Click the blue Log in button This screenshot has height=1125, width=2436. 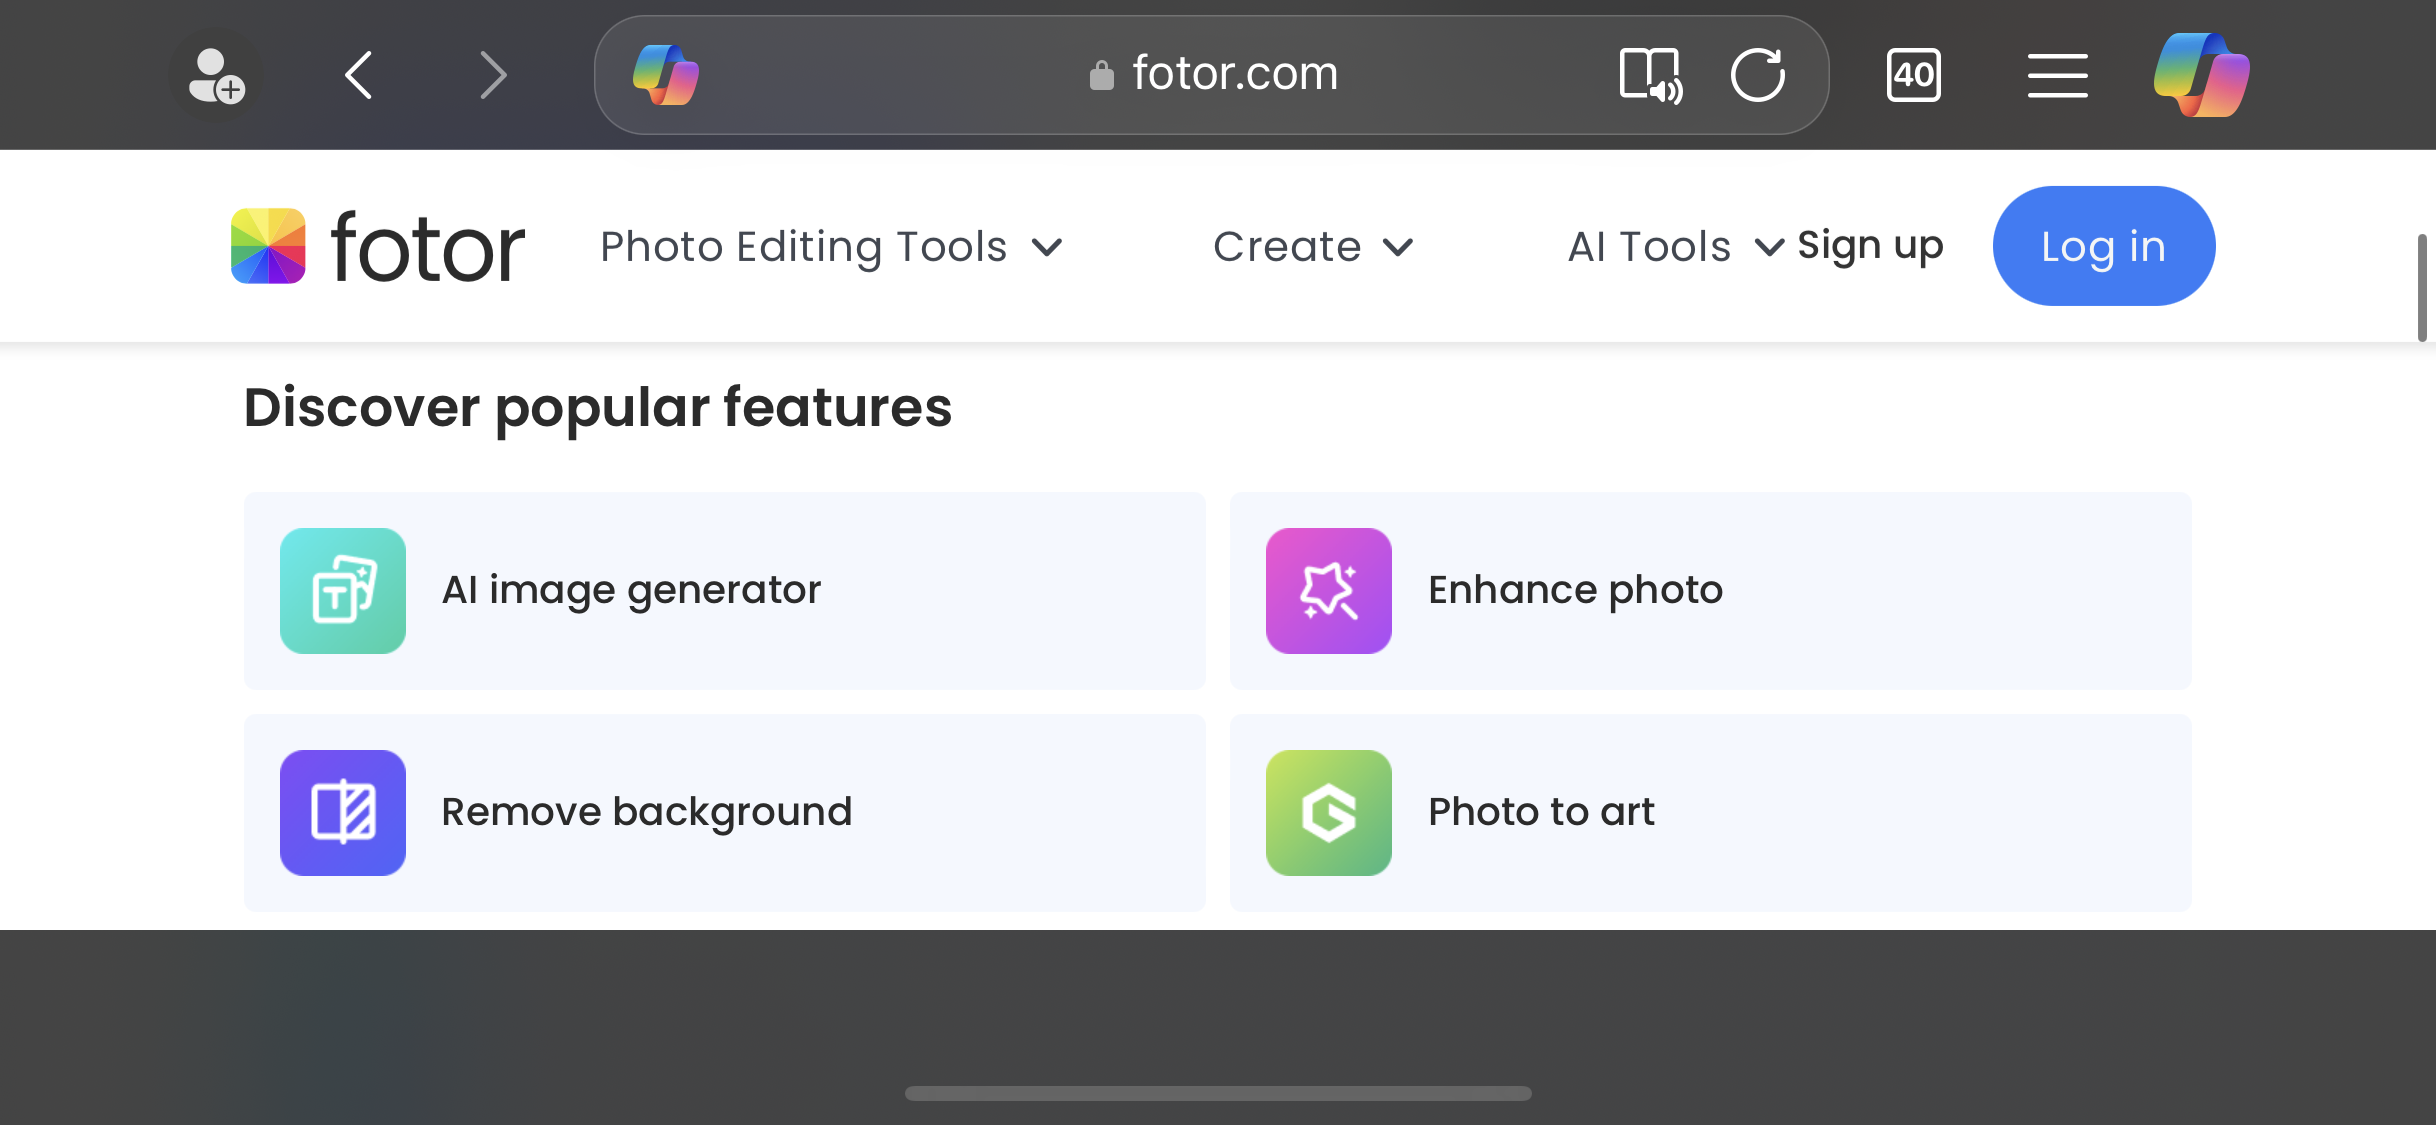(x=2104, y=246)
